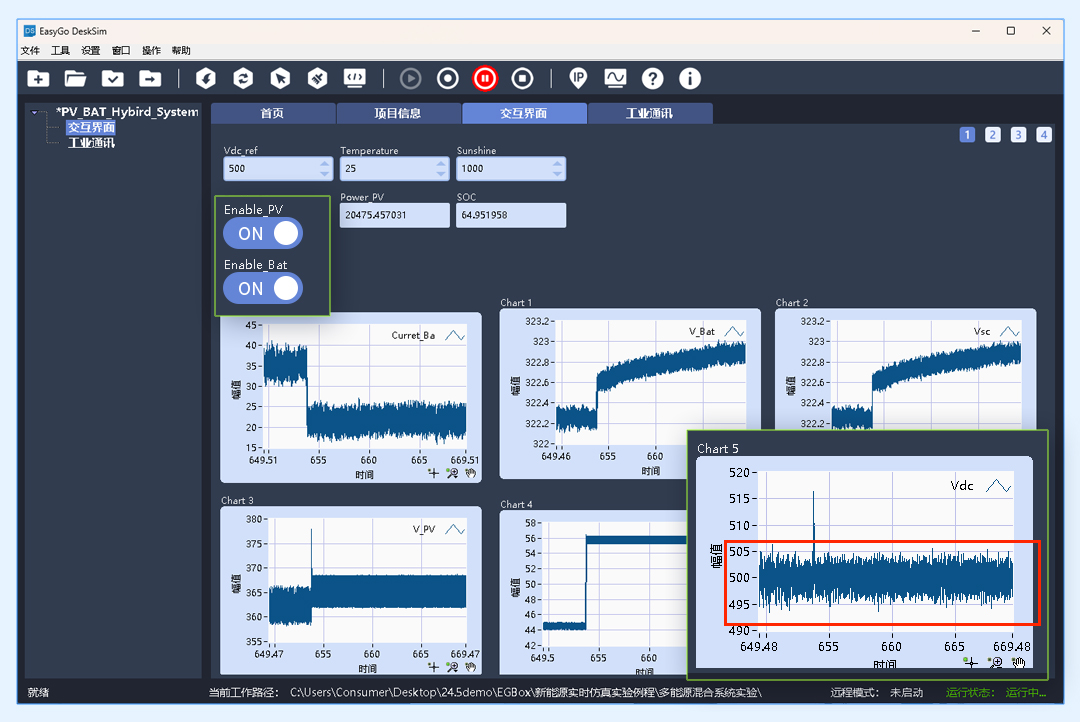Click the hexagon cursor-pointer toolbar icon
Screen dimensions: 1080x722
(280, 79)
